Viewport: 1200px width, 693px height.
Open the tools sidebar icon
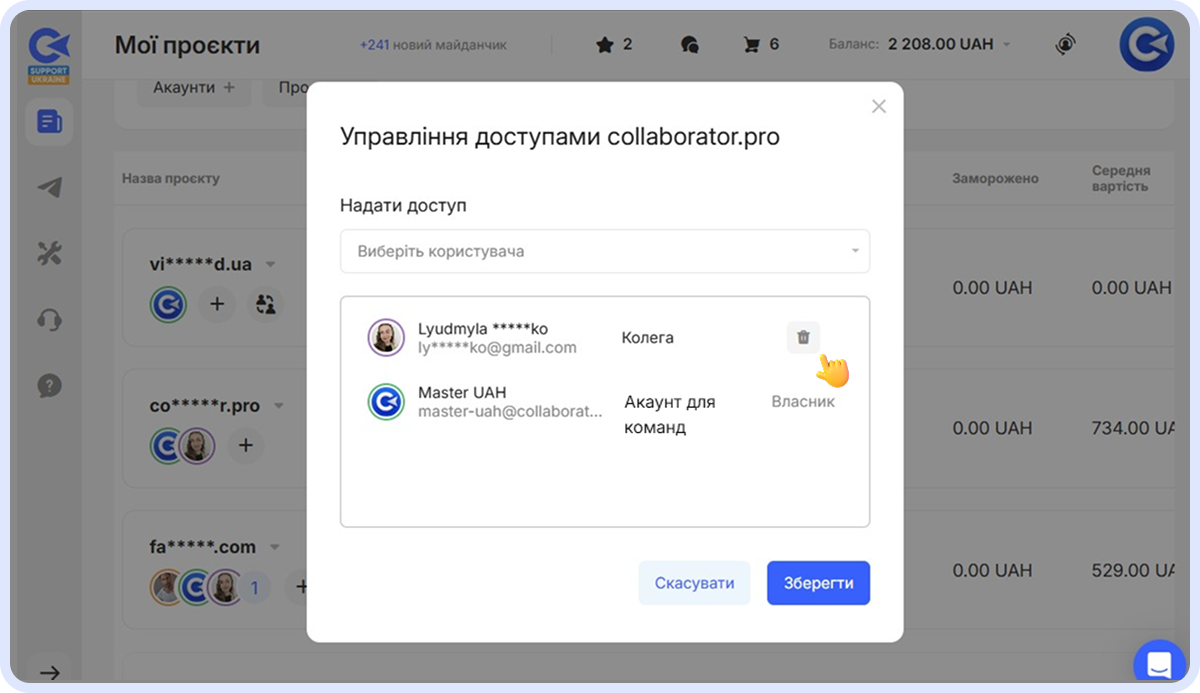pyautogui.click(x=49, y=253)
